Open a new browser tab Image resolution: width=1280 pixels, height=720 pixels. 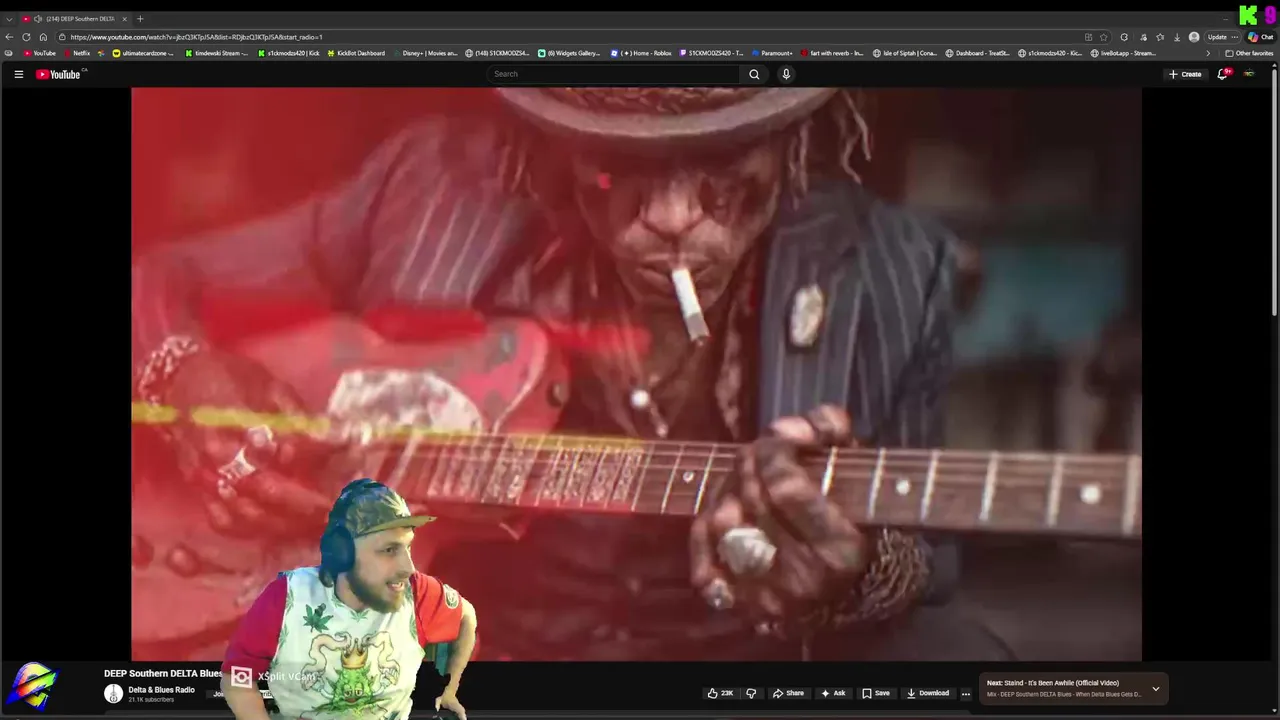tap(140, 19)
